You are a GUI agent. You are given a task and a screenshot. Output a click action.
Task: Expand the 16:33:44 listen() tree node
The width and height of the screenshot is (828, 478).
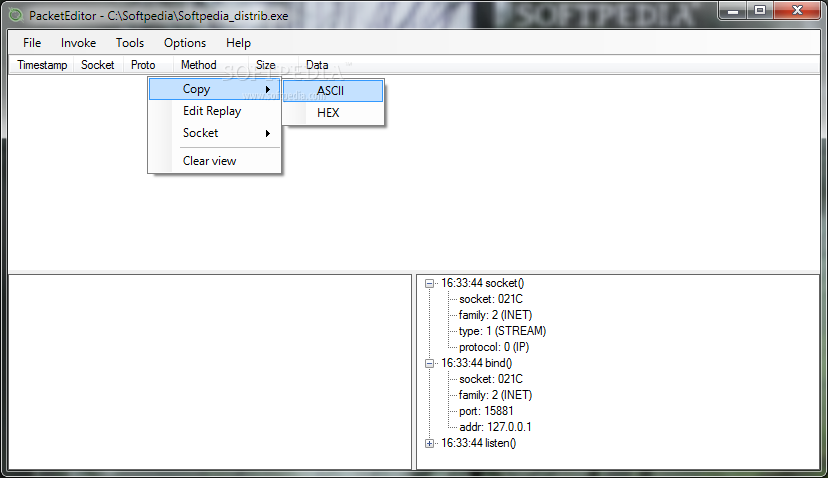click(x=429, y=444)
